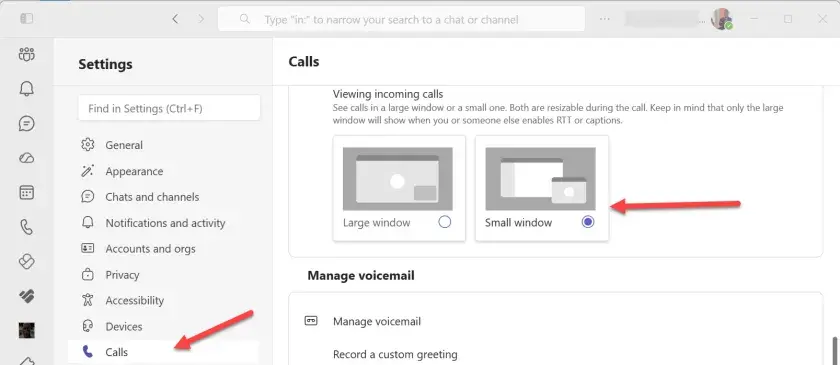The width and height of the screenshot is (840, 365).
Task: Open the profile avatar menu
Action: click(722, 19)
